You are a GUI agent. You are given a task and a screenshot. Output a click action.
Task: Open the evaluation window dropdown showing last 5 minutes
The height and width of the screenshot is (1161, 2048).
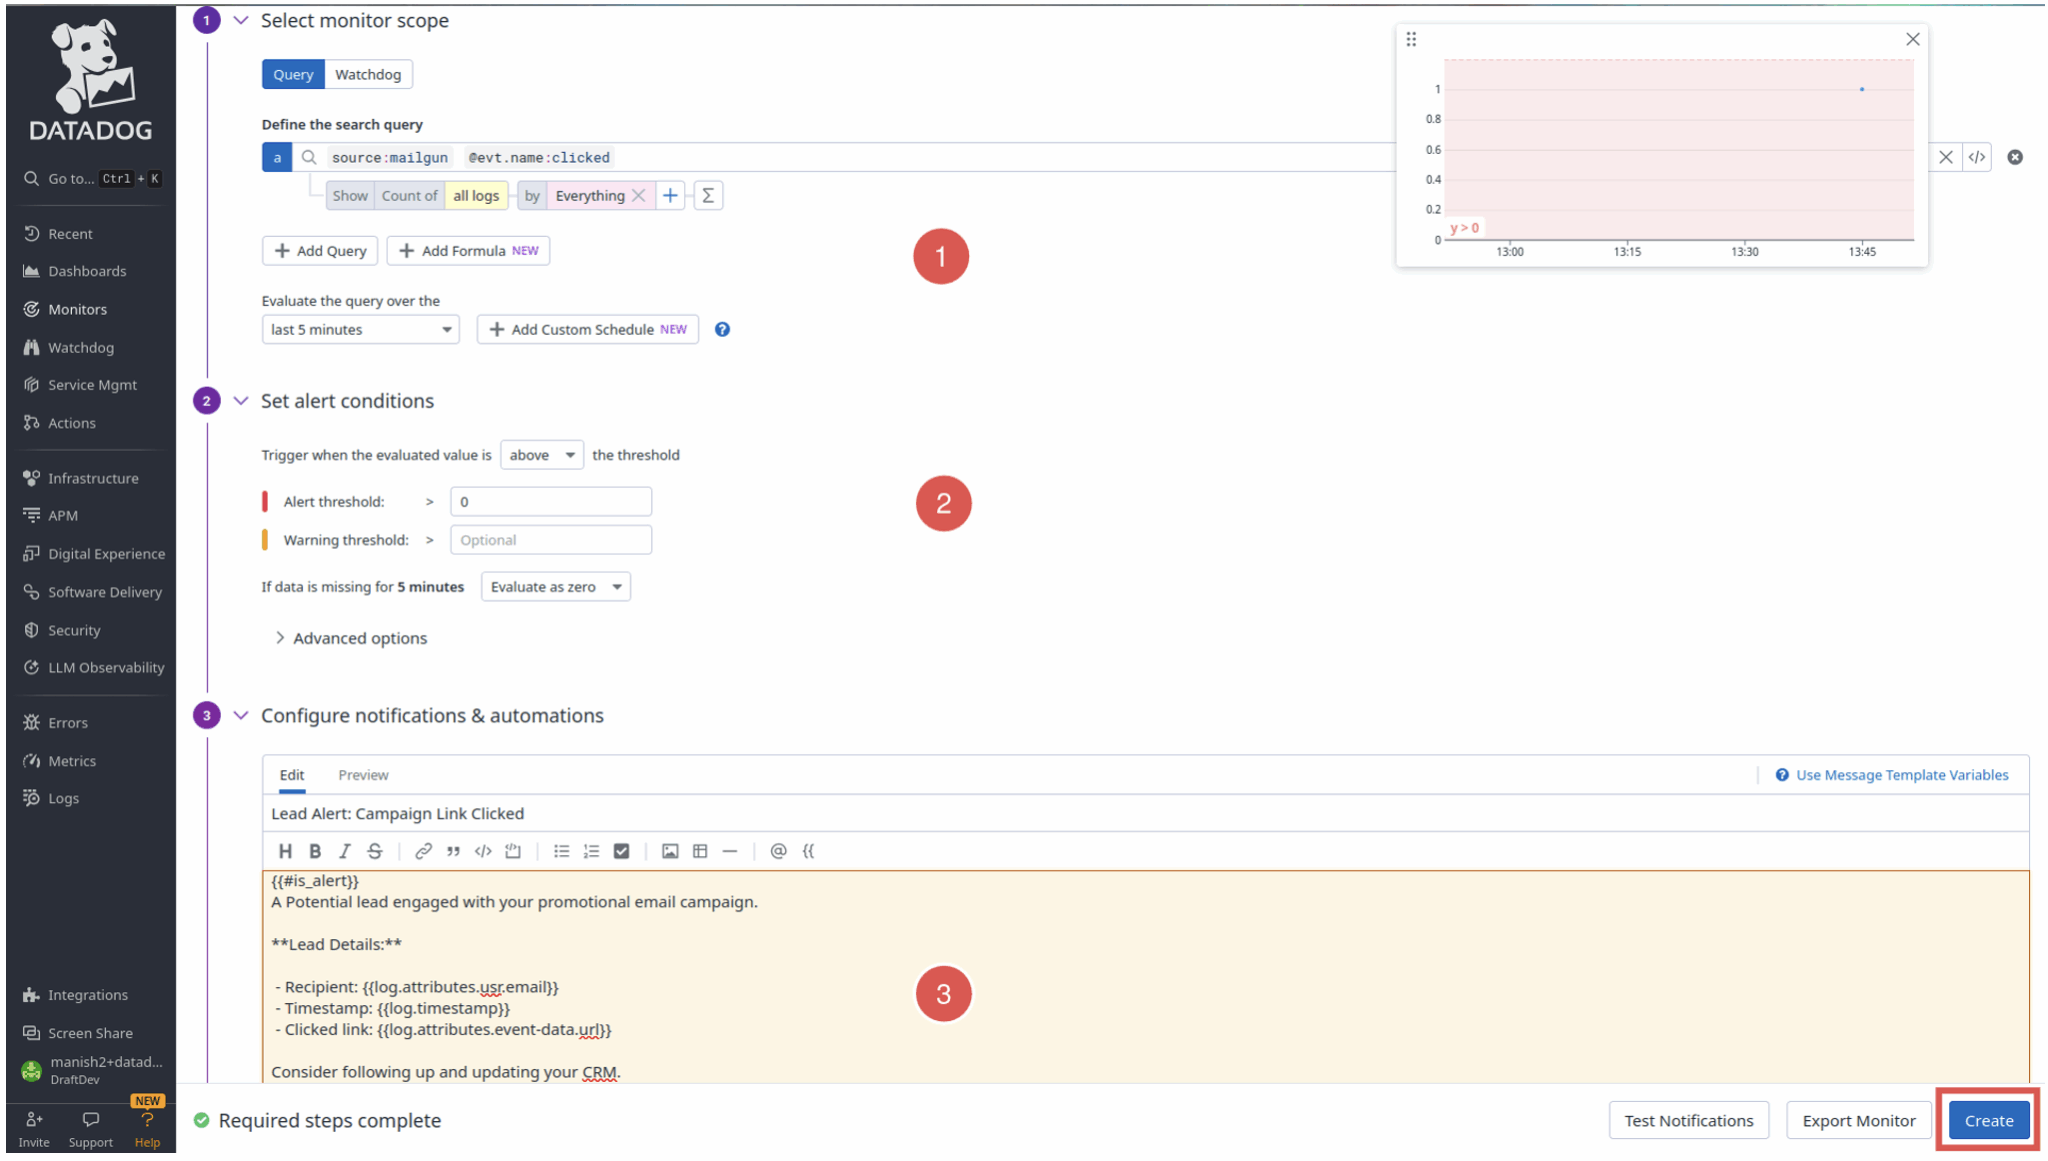click(359, 329)
